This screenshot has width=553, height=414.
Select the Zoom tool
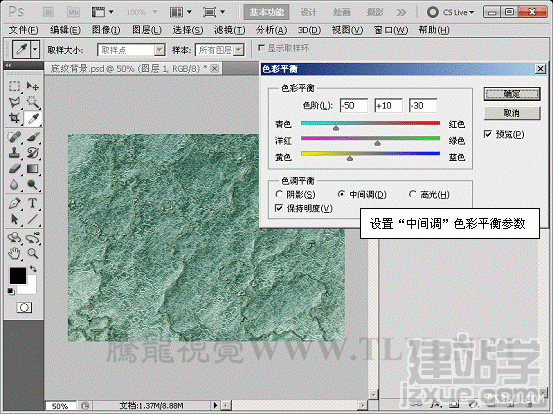coord(32,253)
